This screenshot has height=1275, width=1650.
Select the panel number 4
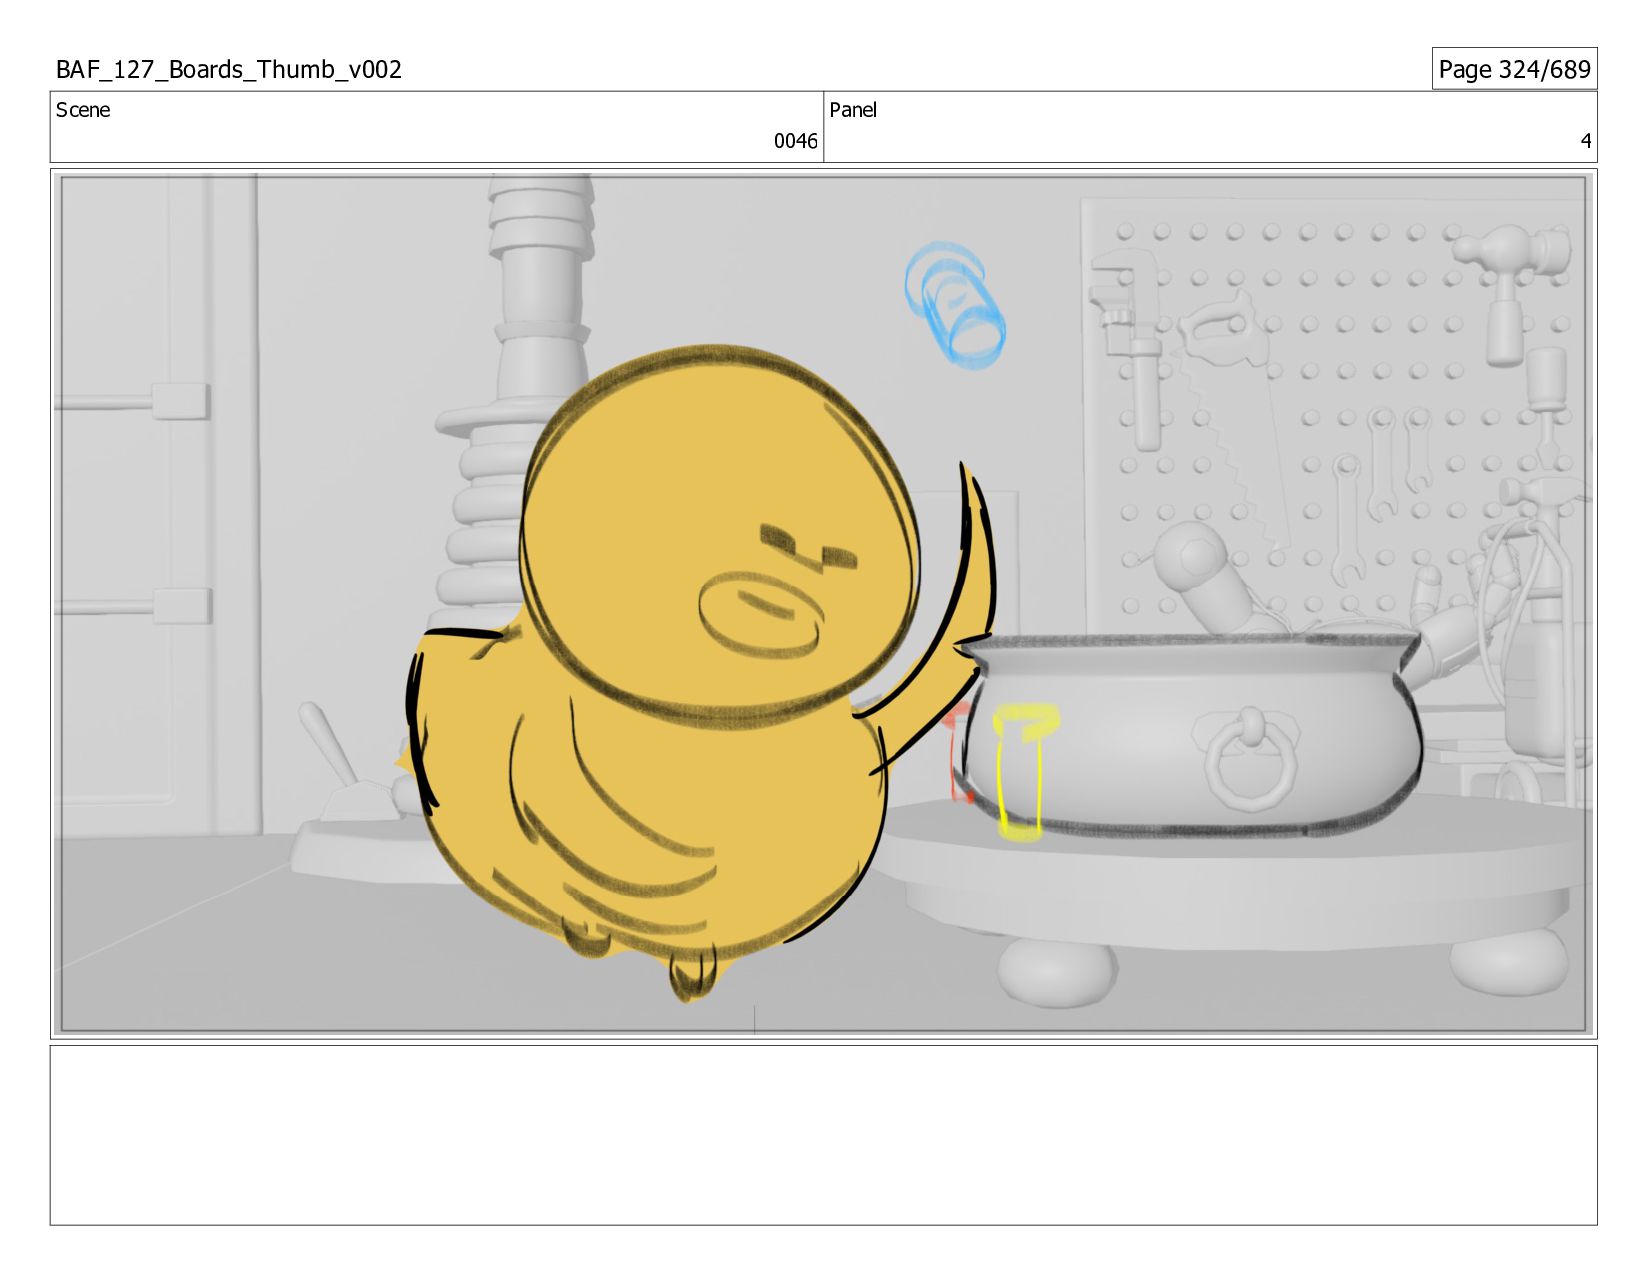(1585, 141)
